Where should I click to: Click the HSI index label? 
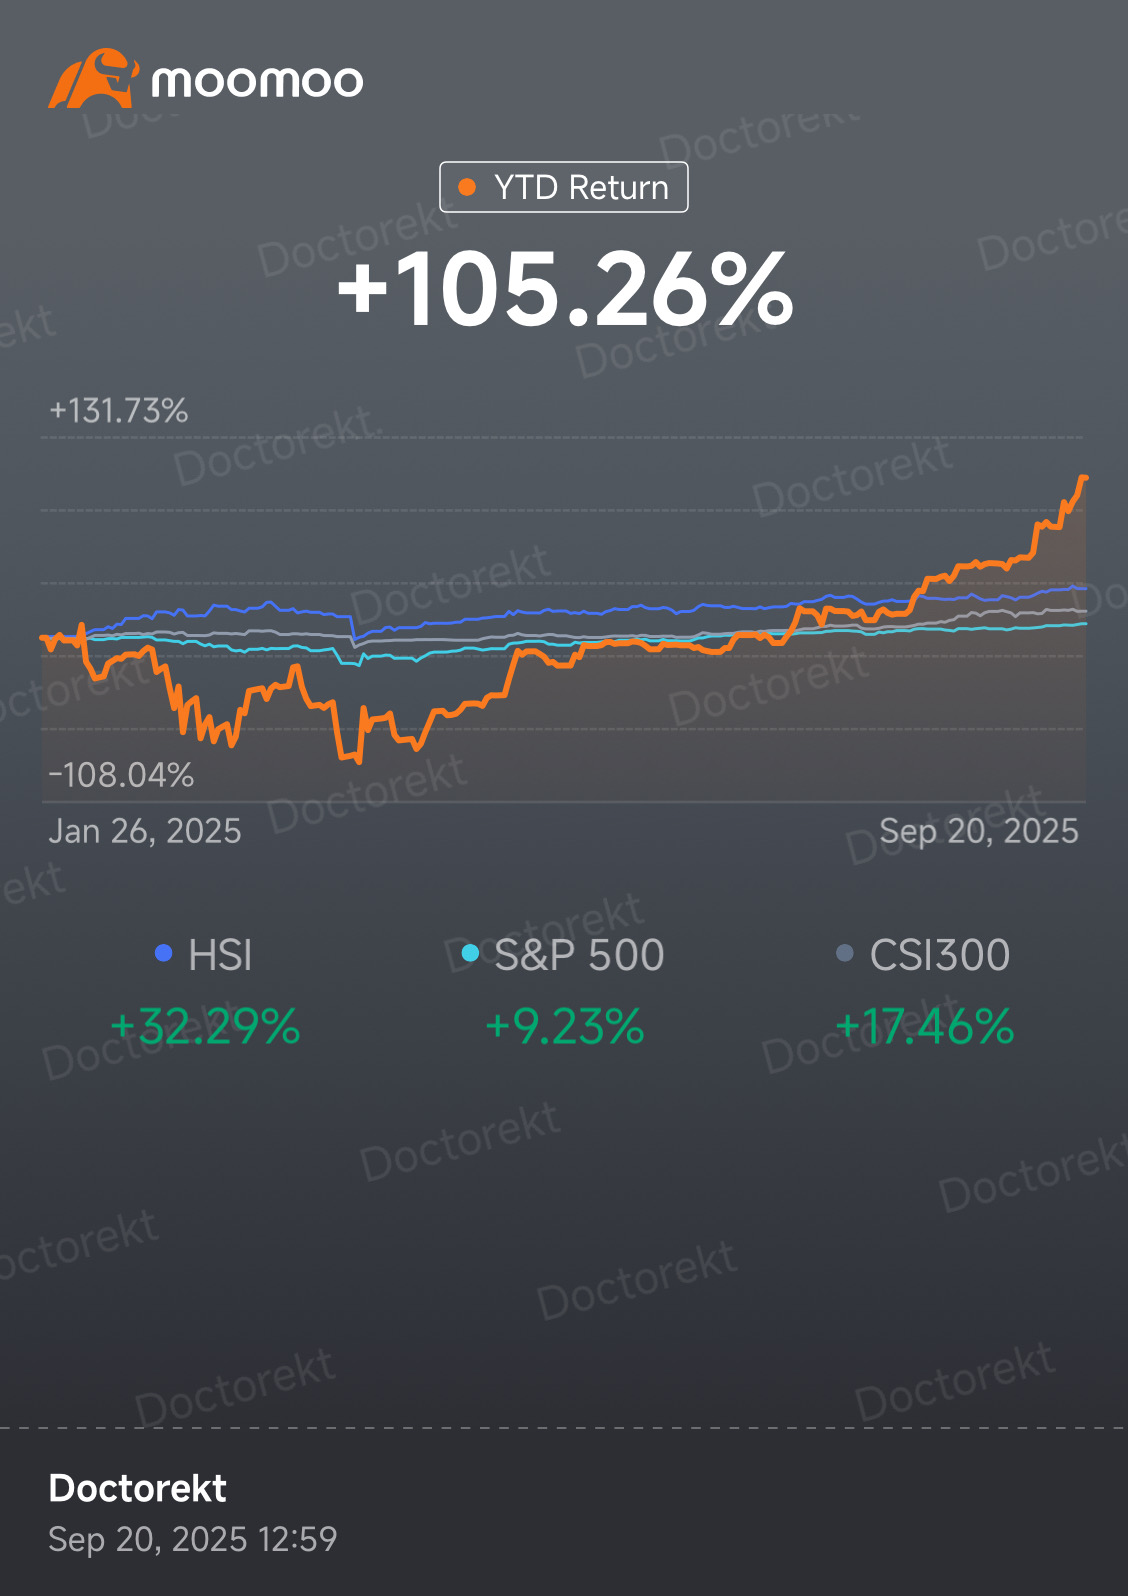pos(220,955)
